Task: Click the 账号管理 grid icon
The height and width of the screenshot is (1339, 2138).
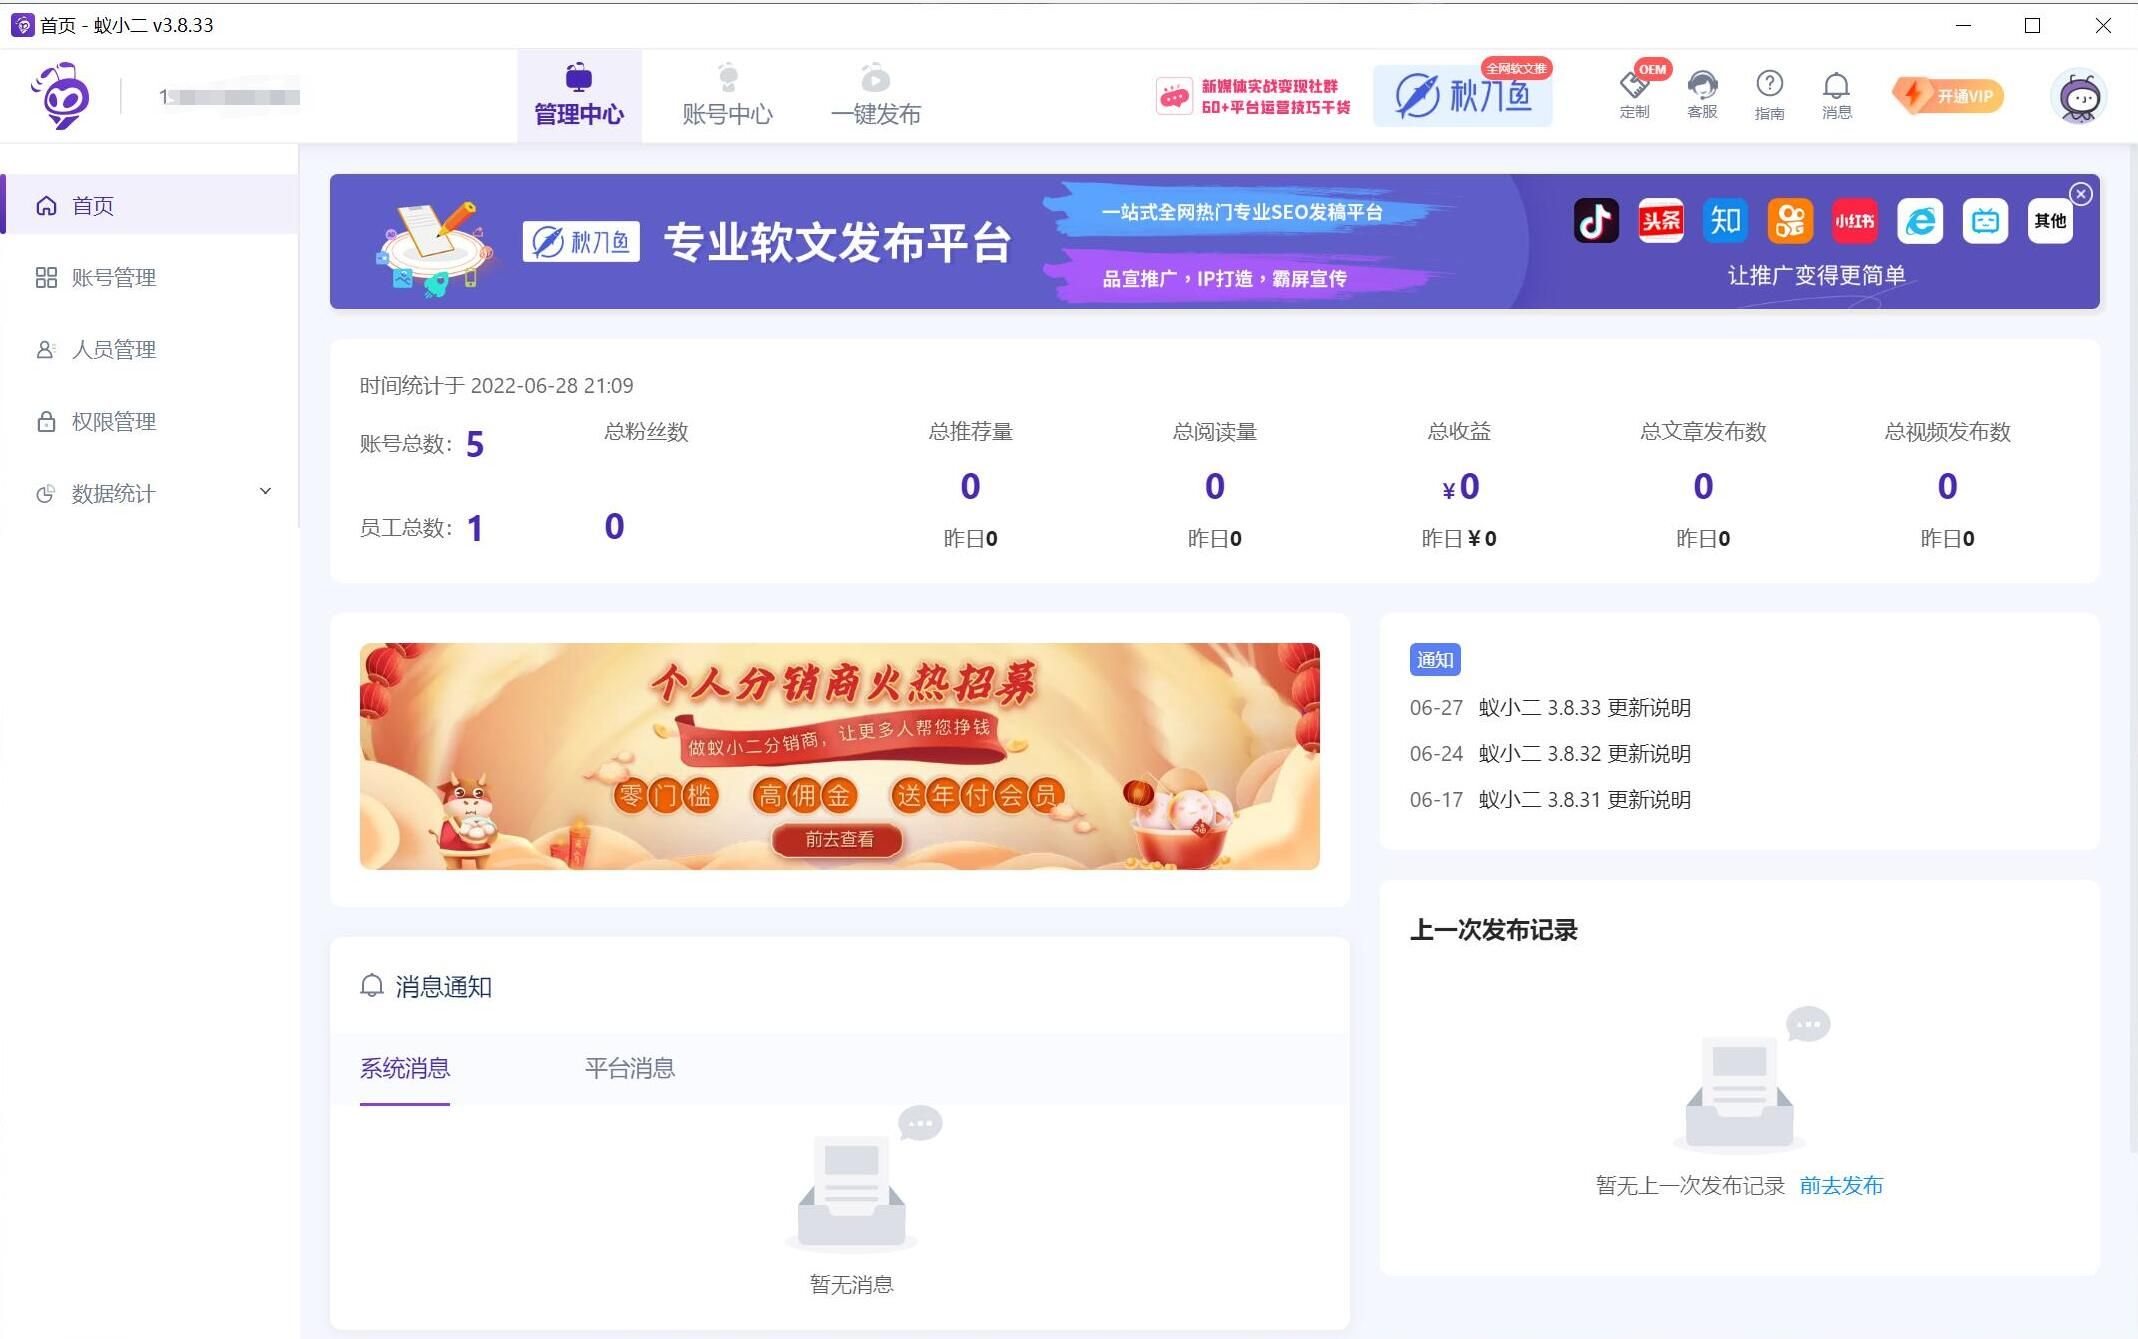Action: point(46,277)
